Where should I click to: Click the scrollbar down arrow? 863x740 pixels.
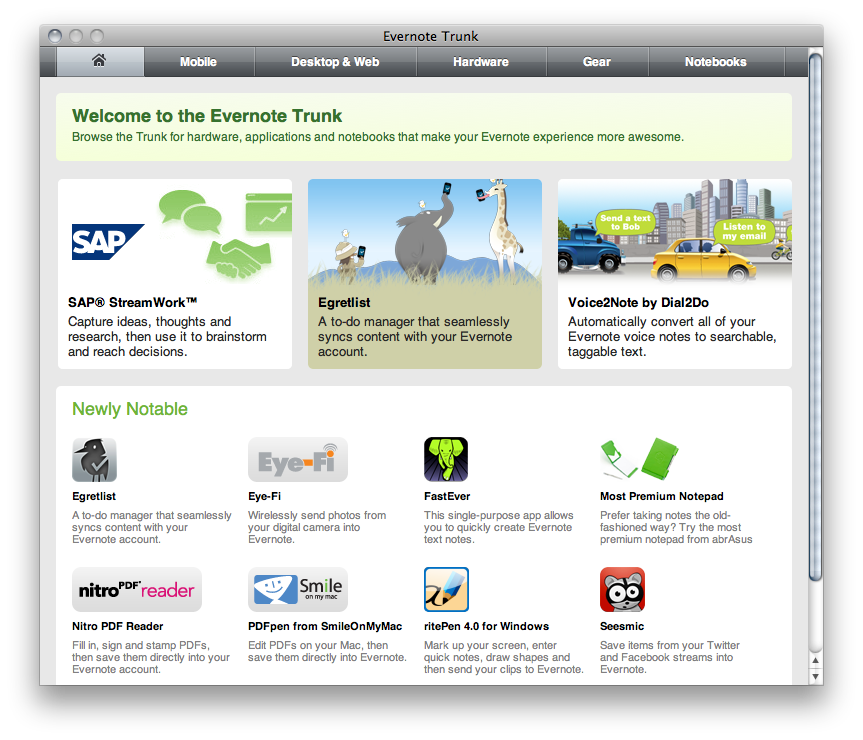click(816, 677)
